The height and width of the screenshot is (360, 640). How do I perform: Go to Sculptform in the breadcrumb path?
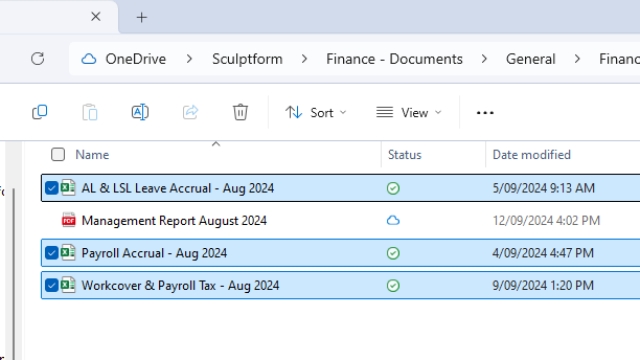(247, 59)
